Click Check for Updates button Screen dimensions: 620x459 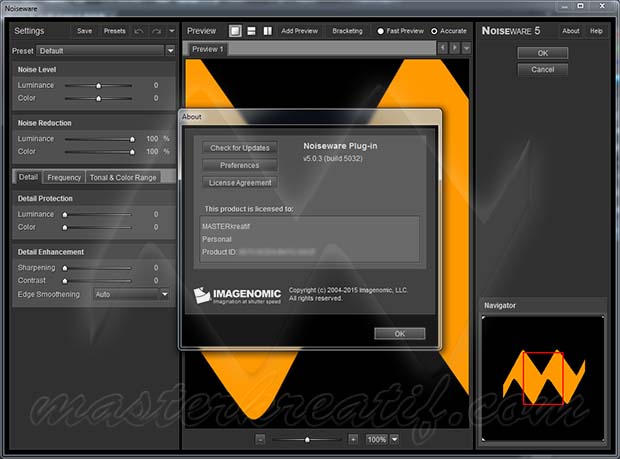pyautogui.click(x=240, y=148)
